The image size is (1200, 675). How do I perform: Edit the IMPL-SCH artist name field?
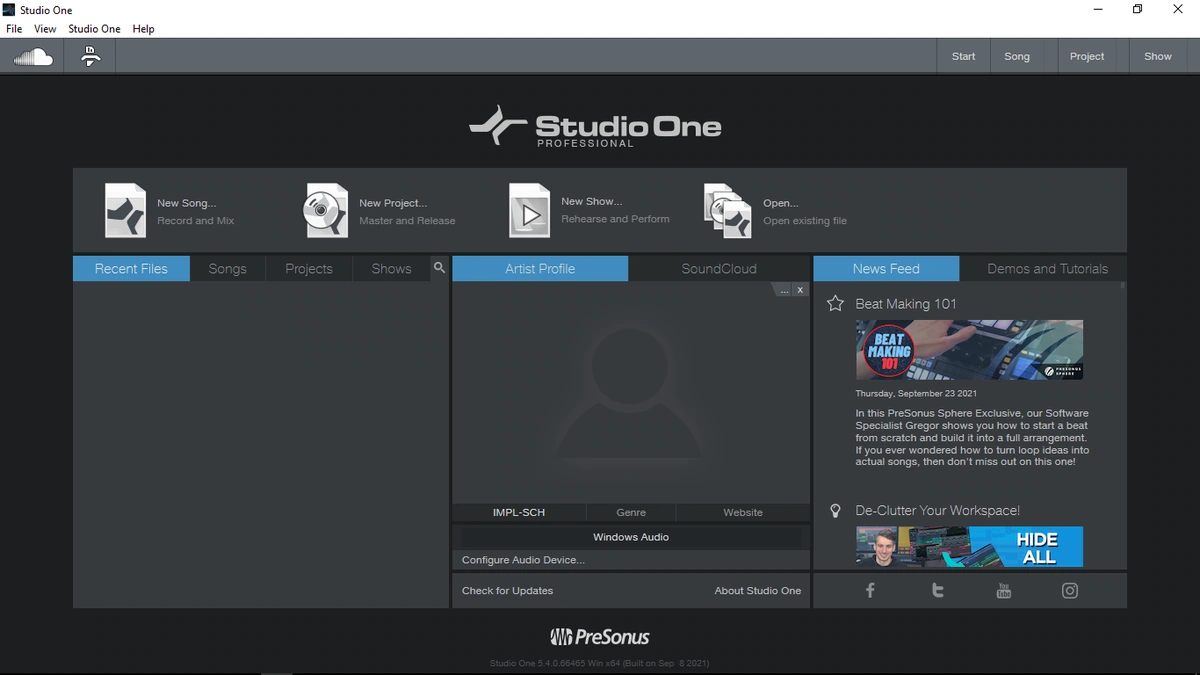click(x=519, y=512)
